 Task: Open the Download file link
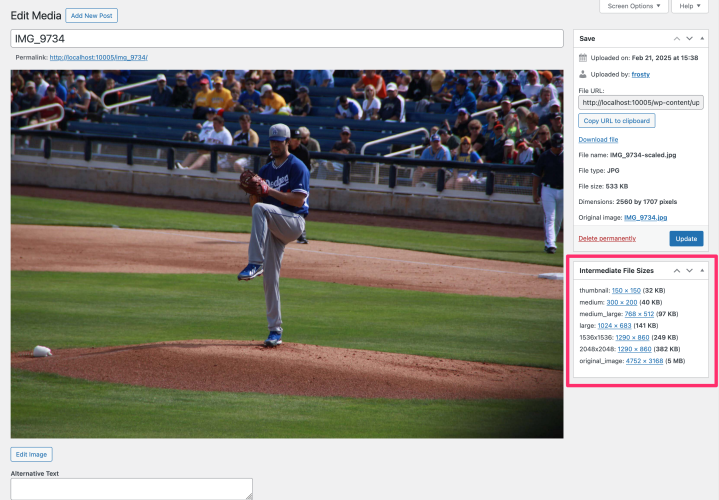598,139
